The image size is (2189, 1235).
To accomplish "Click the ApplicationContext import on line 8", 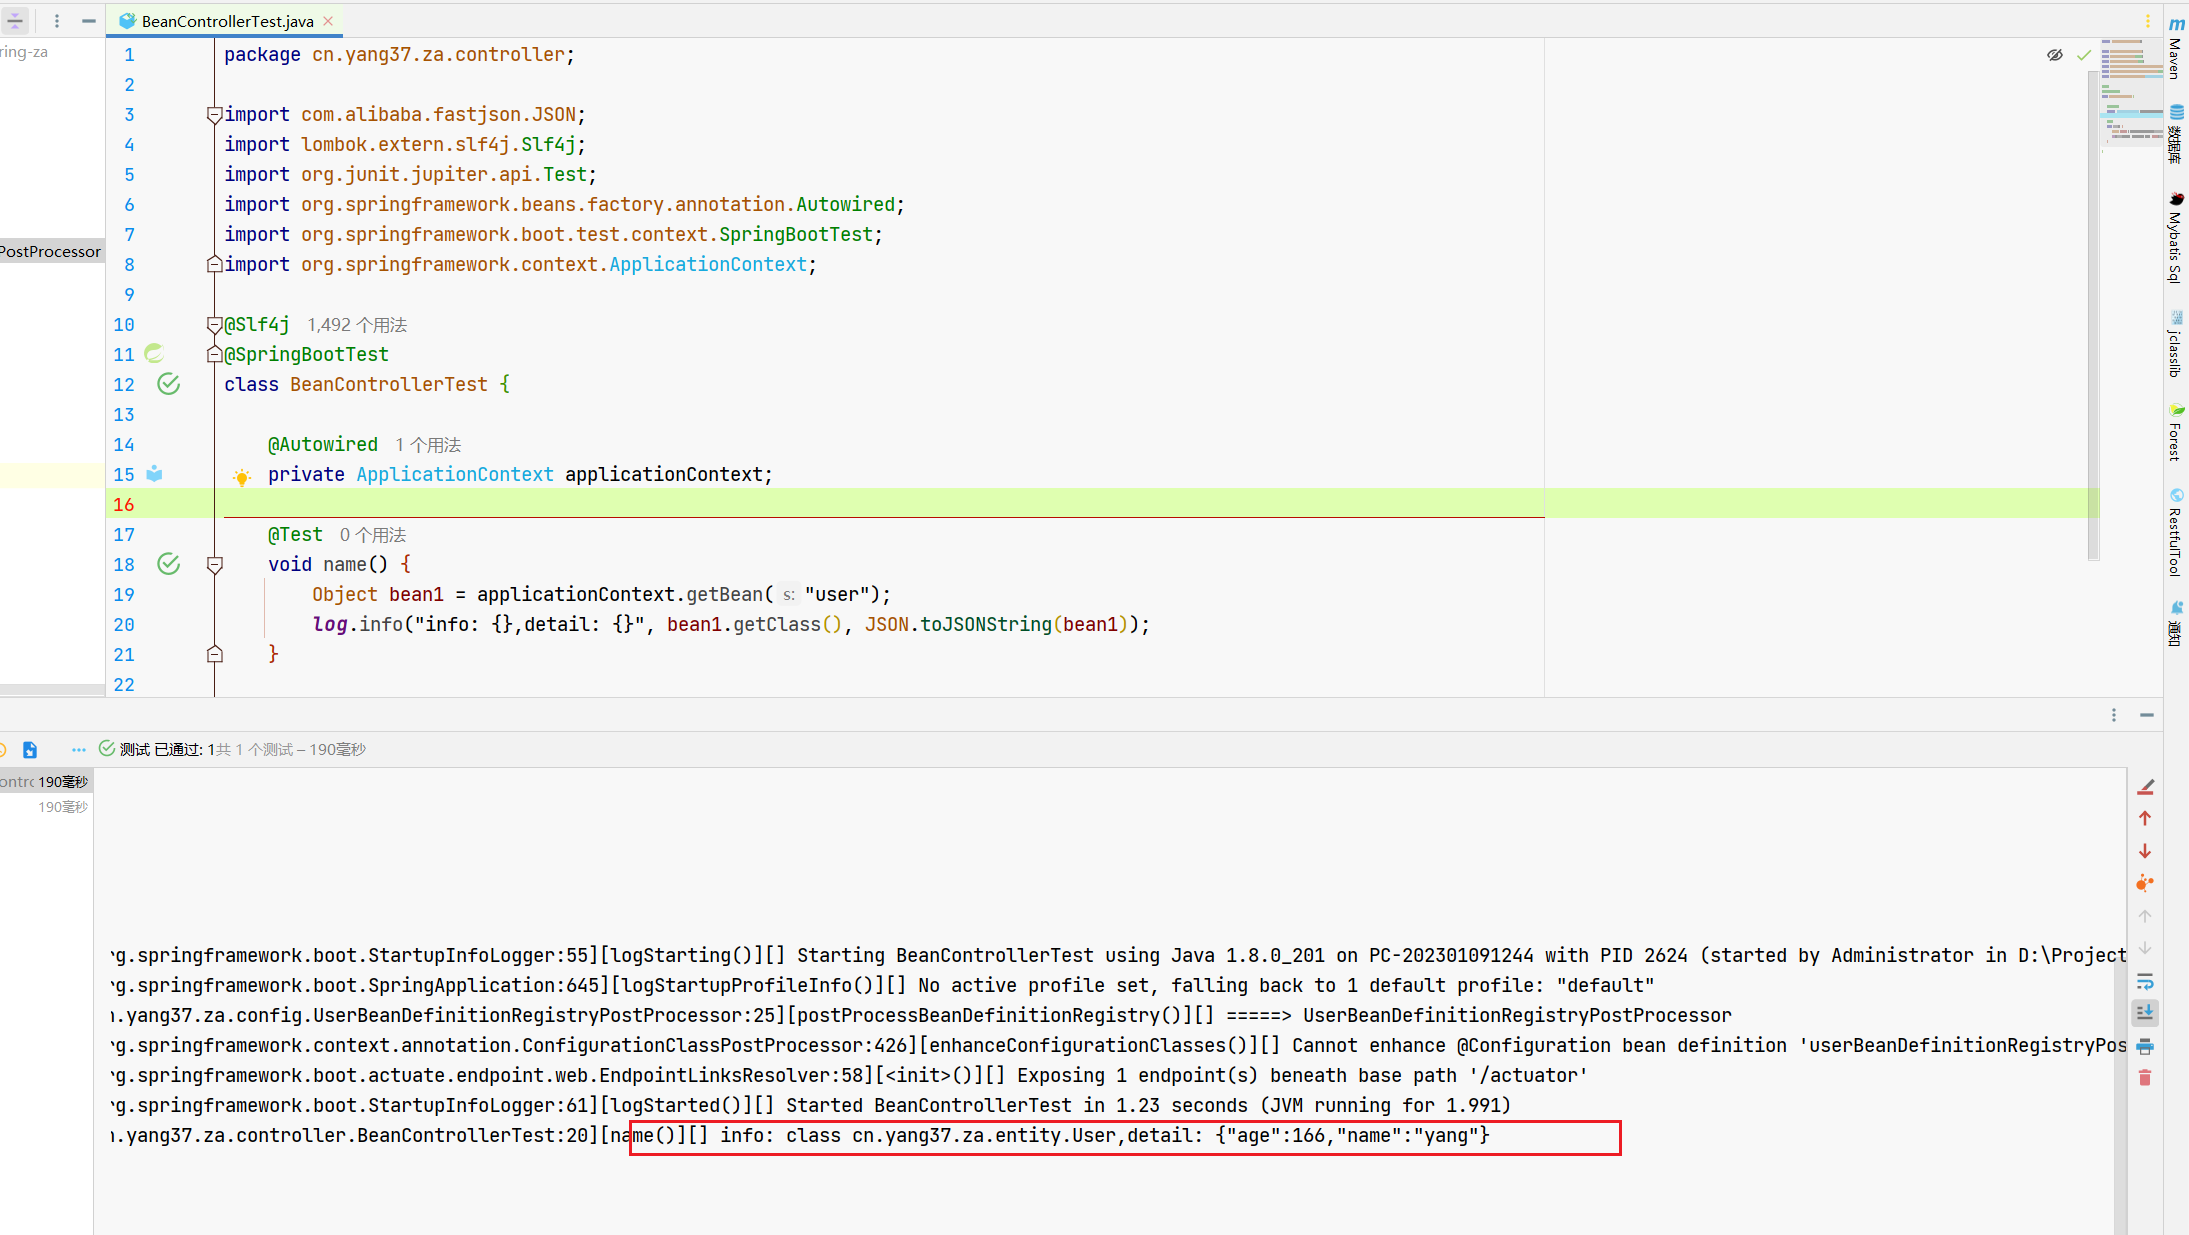I will tap(708, 264).
